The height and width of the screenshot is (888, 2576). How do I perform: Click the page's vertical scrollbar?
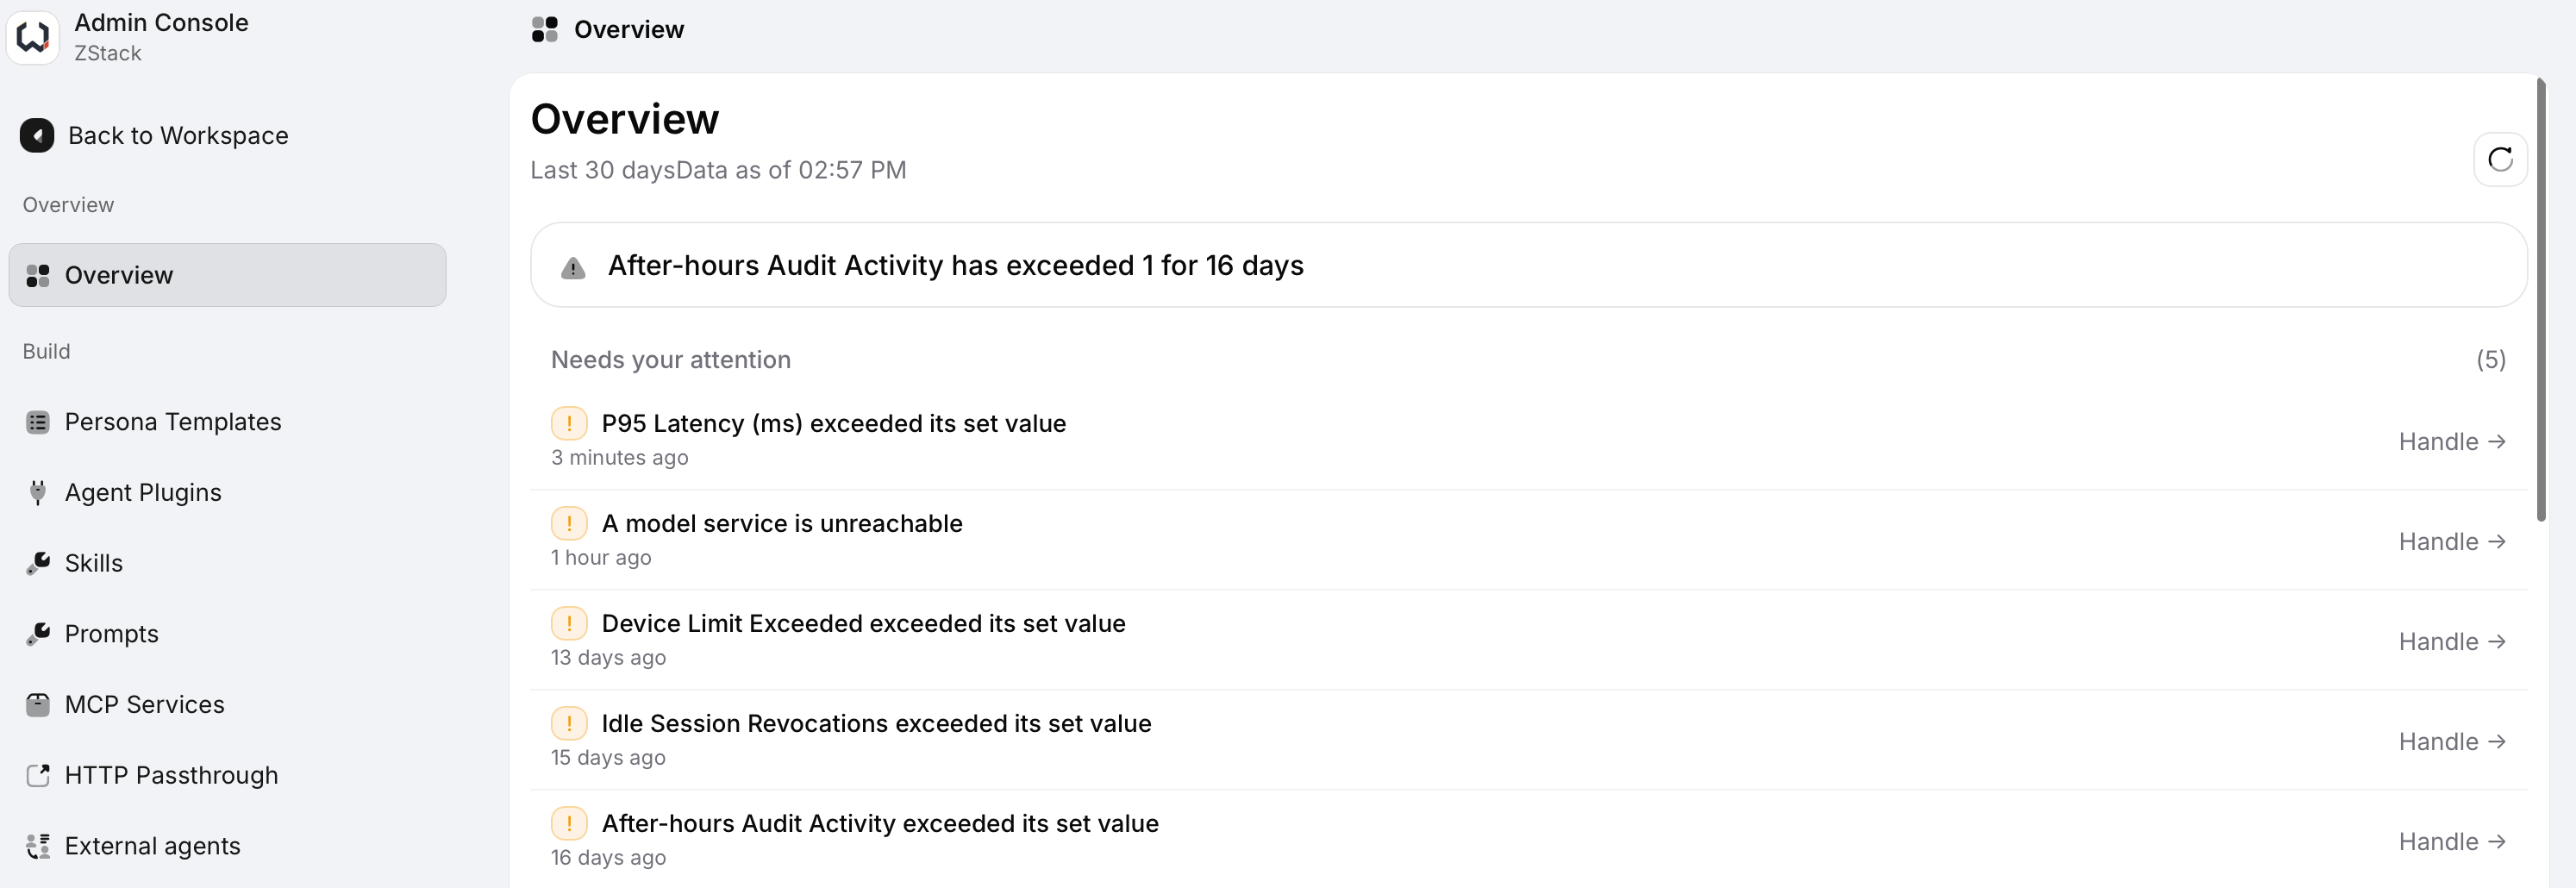pyautogui.click(x=2541, y=300)
